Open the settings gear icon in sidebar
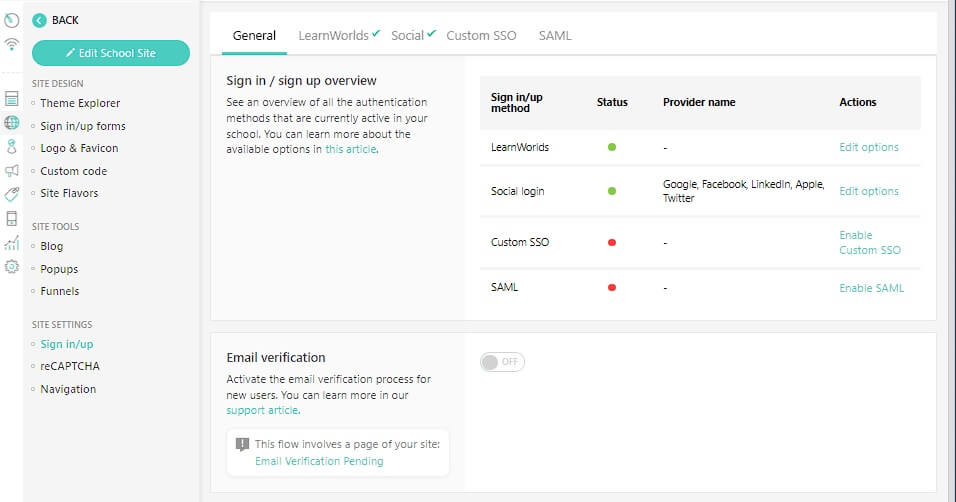This screenshot has width=956, height=502. point(12,267)
